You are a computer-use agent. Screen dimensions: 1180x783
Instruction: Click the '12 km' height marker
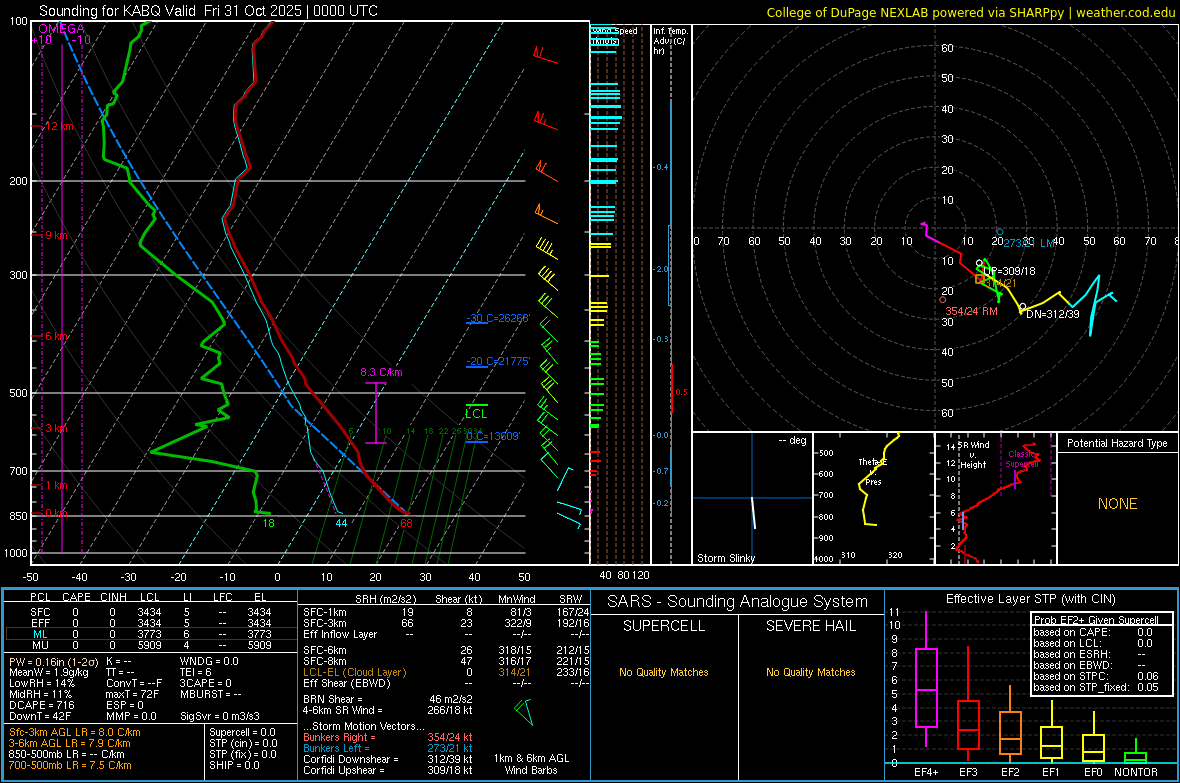[x=59, y=126]
